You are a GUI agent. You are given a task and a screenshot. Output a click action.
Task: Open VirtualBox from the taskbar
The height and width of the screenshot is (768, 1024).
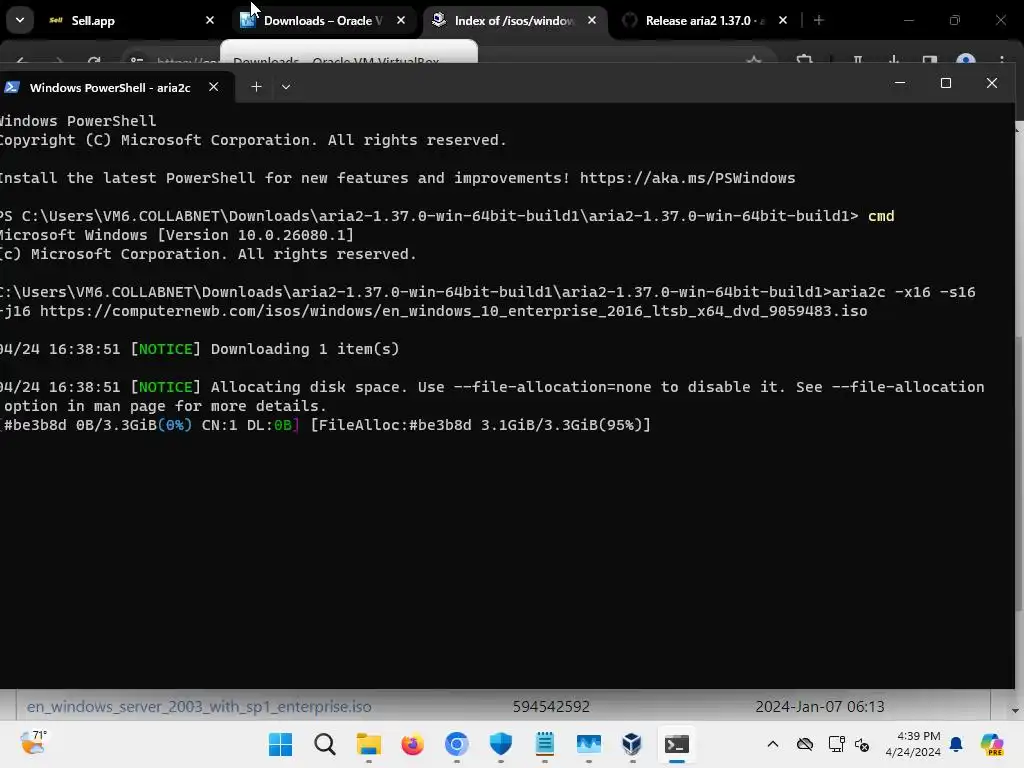[x=632, y=744]
